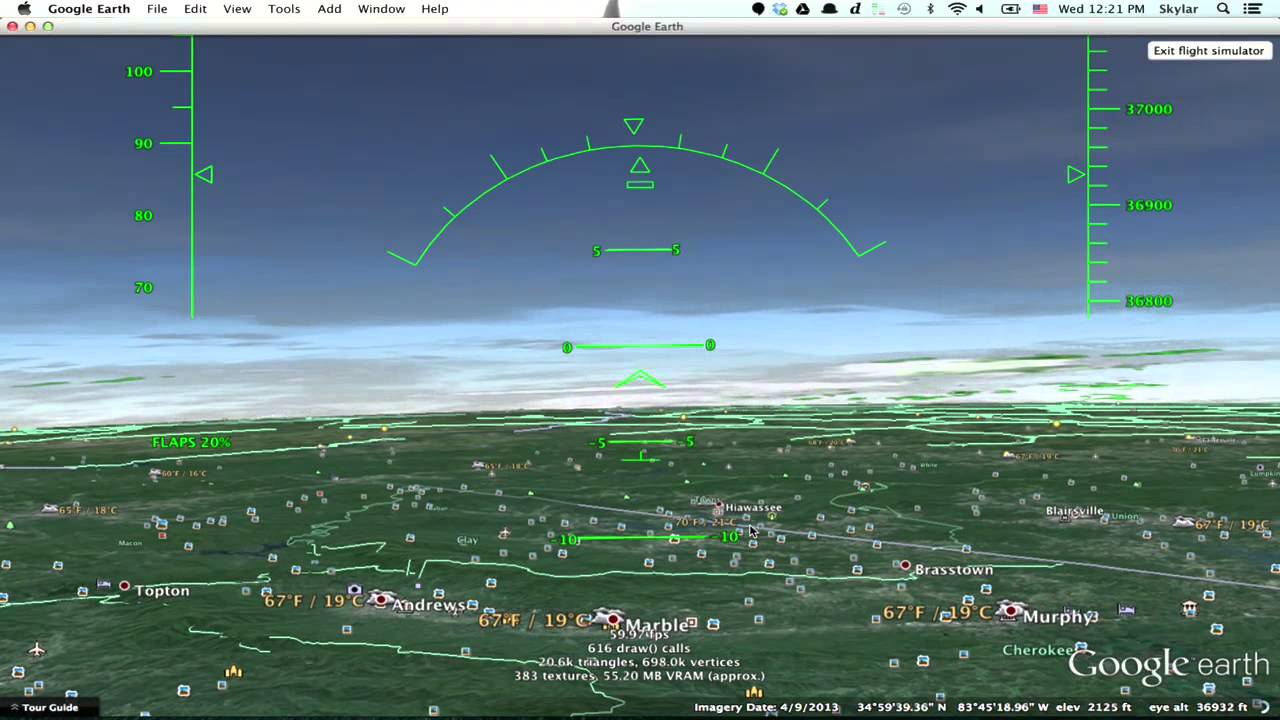Click the Andrews place label
This screenshot has height=720, width=1280.
click(428, 605)
